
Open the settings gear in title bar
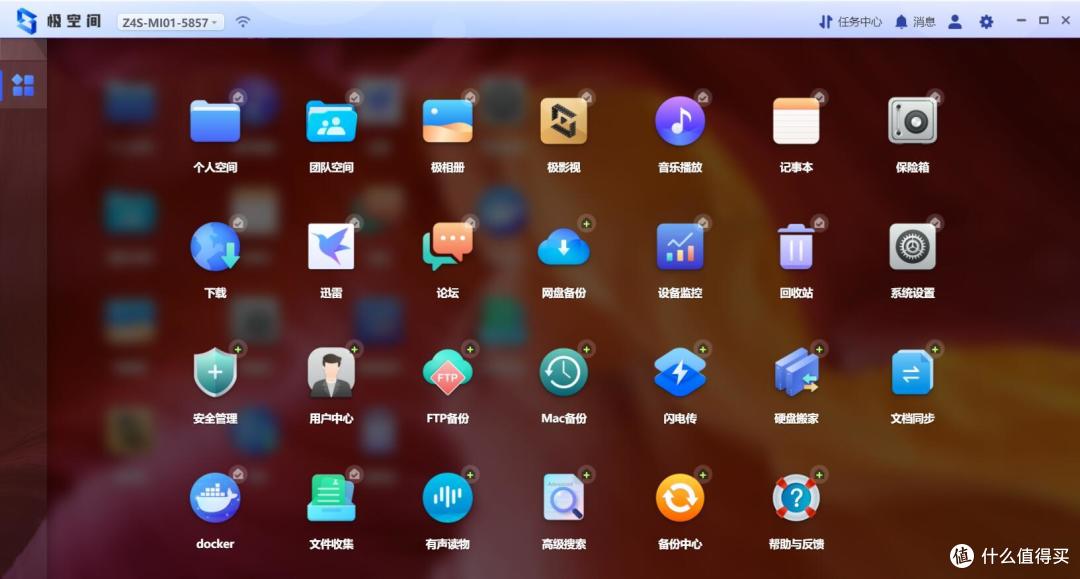pyautogui.click(x=986, y=22)
